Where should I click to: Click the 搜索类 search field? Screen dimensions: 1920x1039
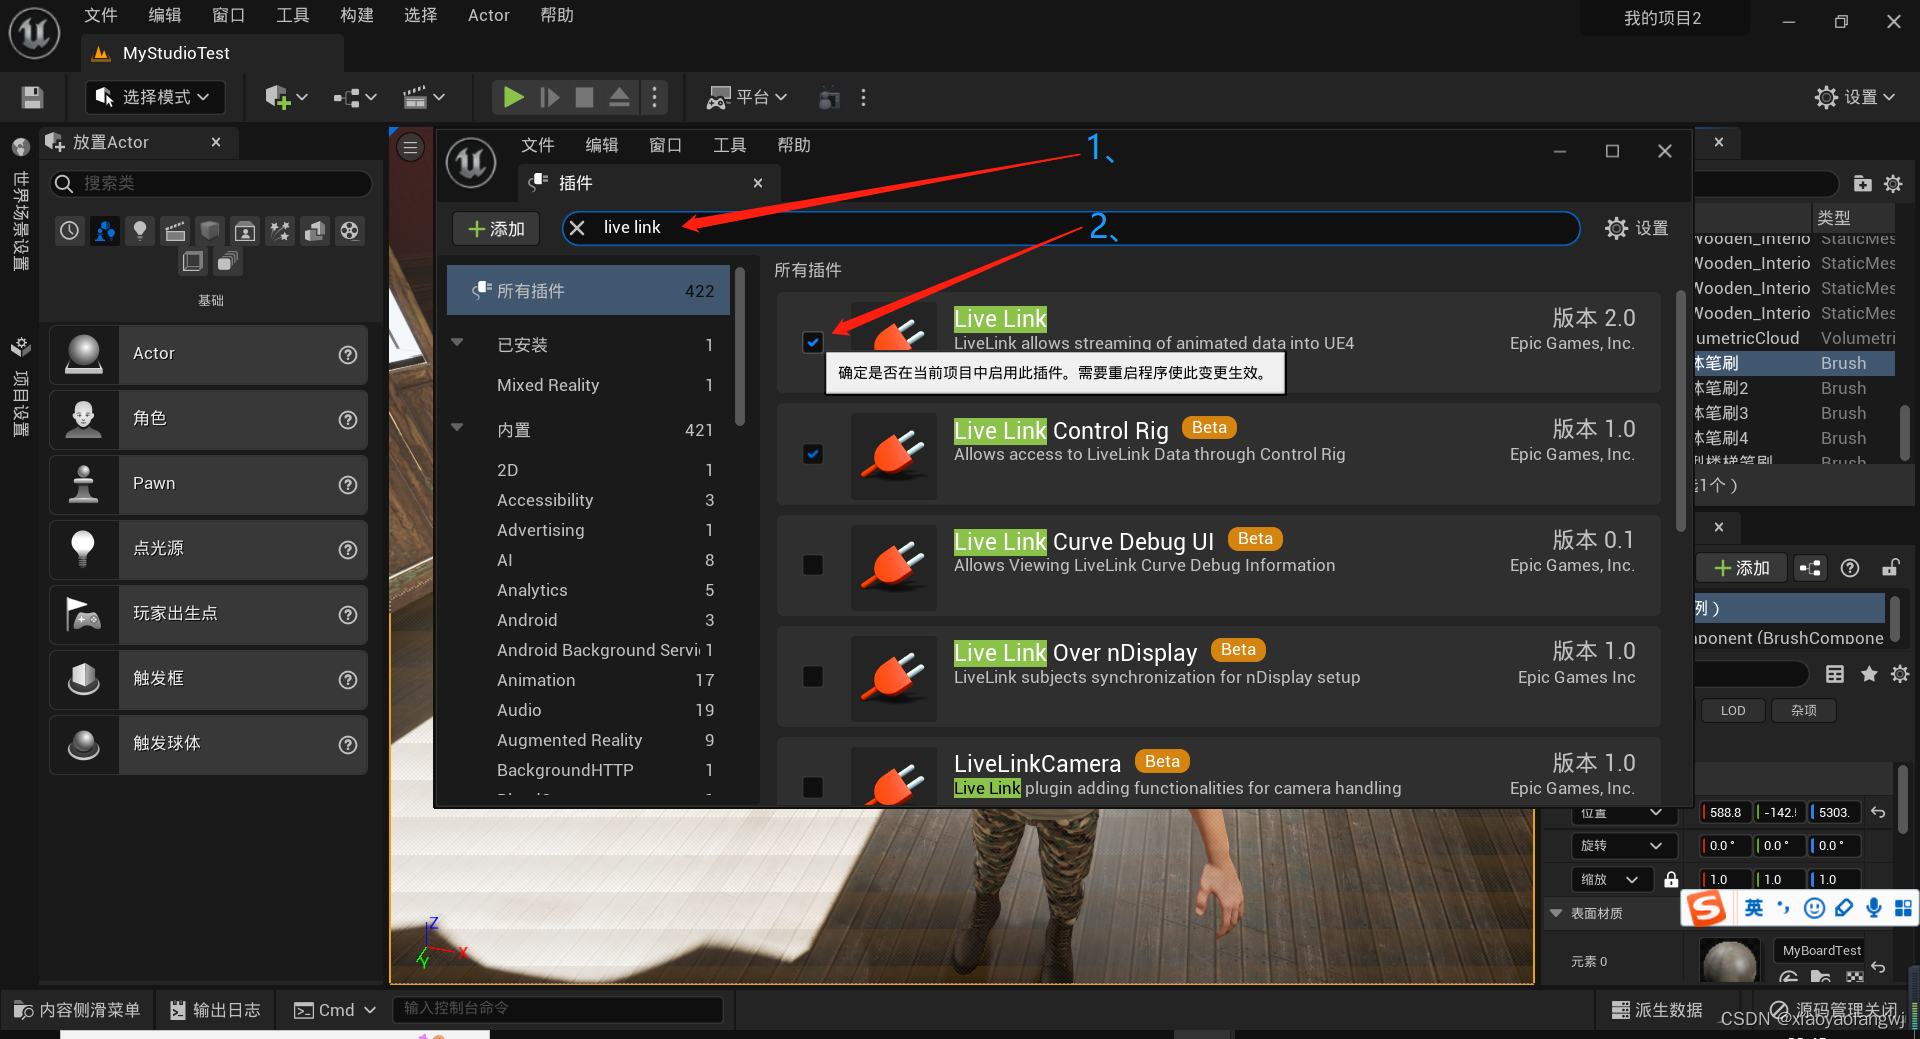pos(212,183)
